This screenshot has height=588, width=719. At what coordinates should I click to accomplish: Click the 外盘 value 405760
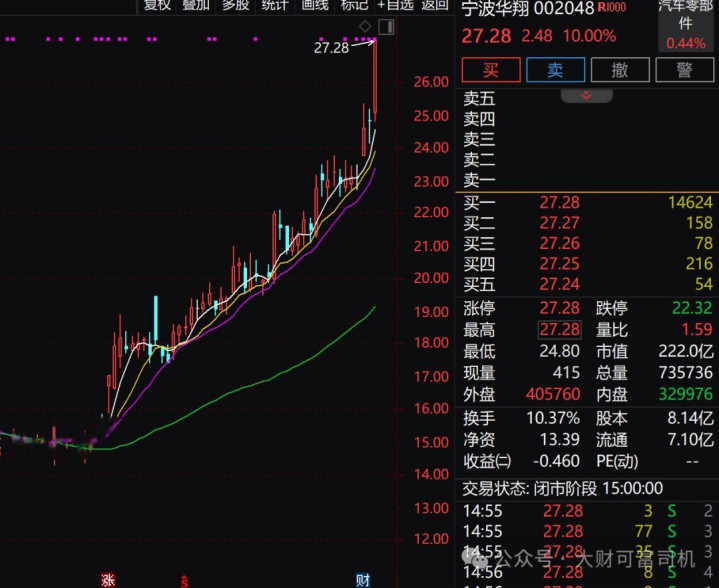(553, 394)
